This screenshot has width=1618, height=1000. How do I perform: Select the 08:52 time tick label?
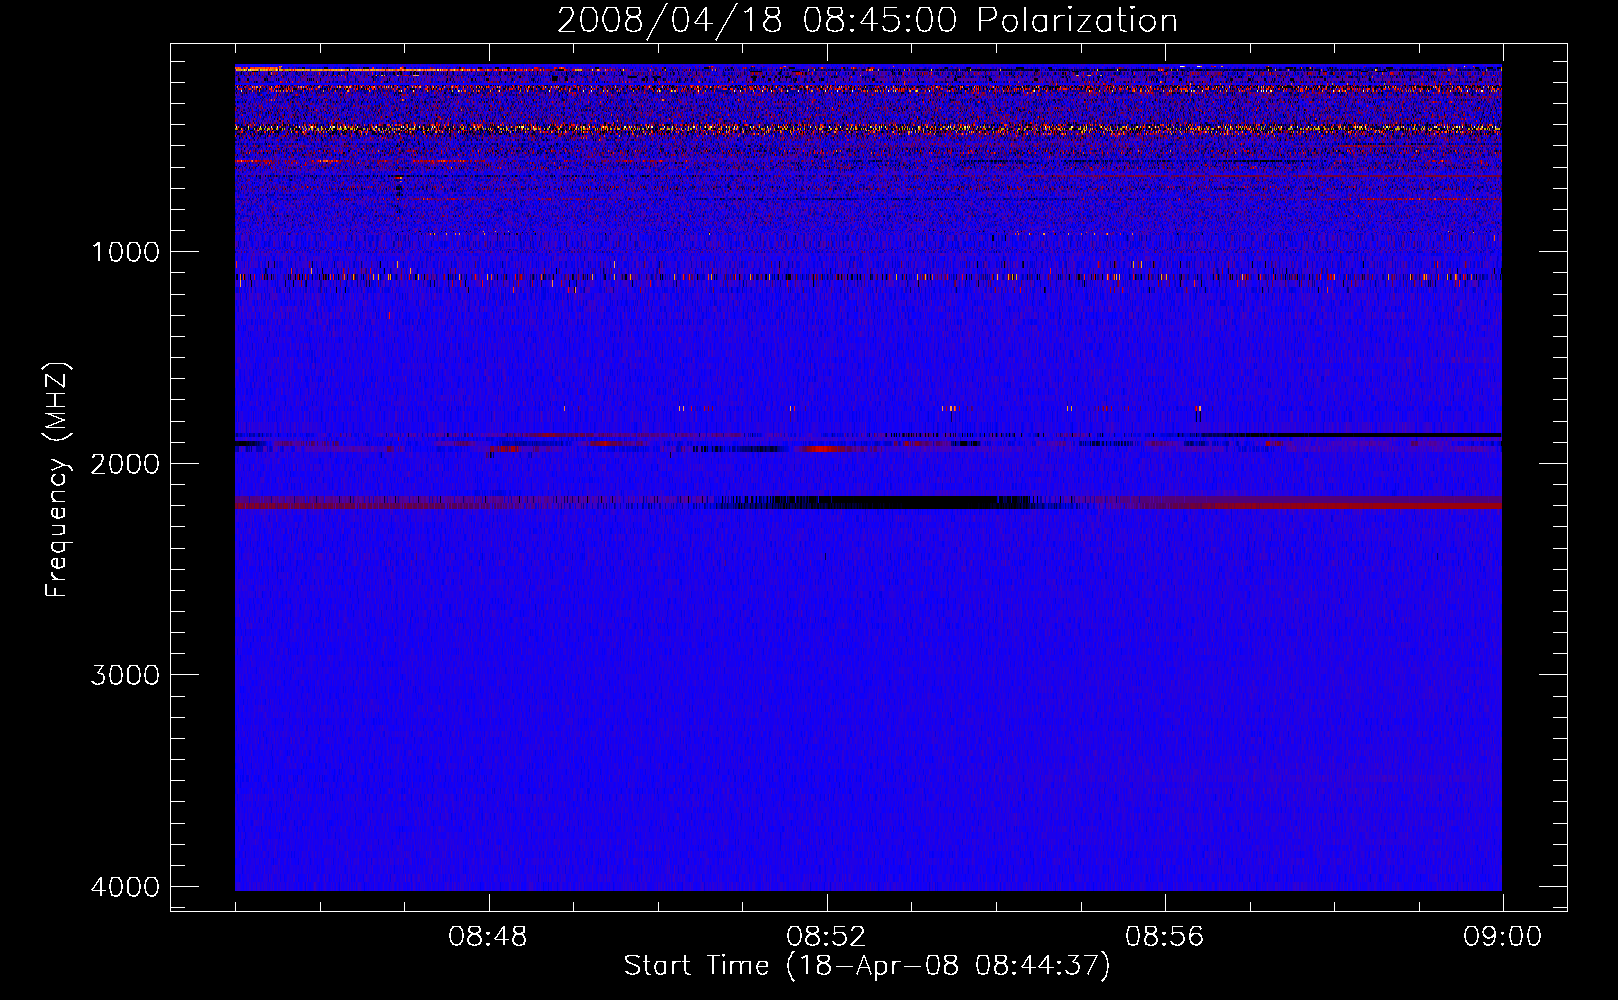[x=826, y=937]
